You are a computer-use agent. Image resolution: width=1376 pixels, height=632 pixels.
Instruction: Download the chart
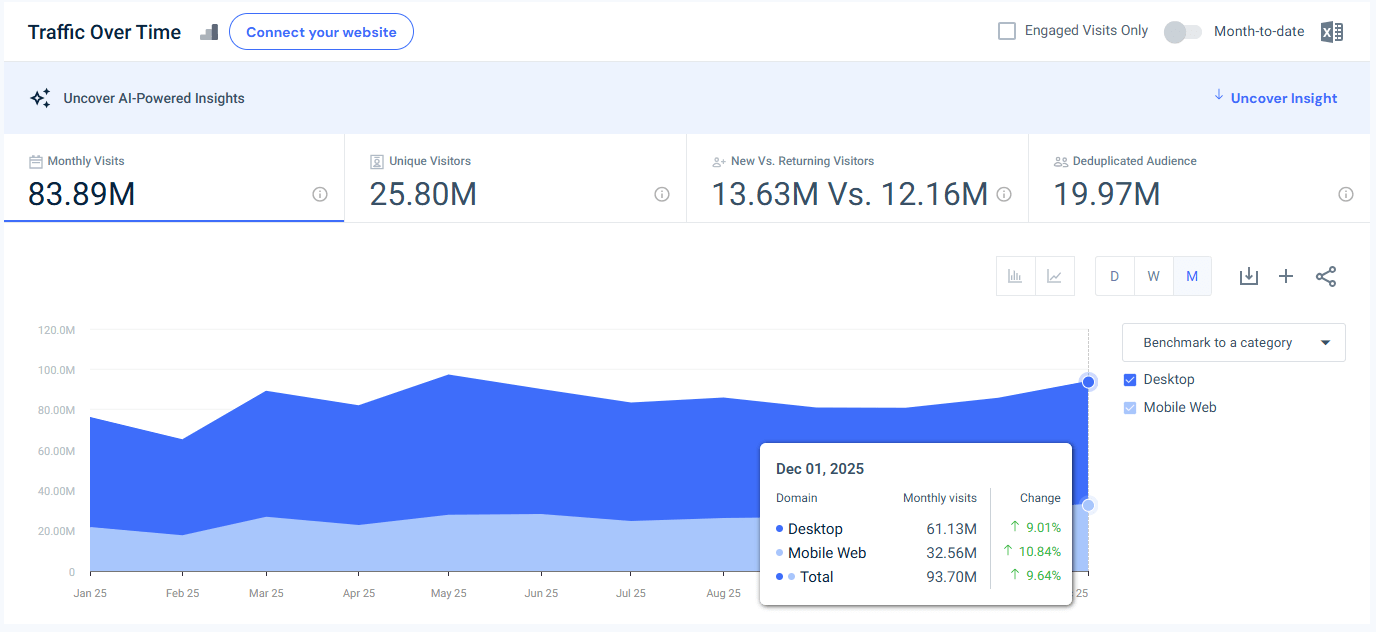[1248, 276]
